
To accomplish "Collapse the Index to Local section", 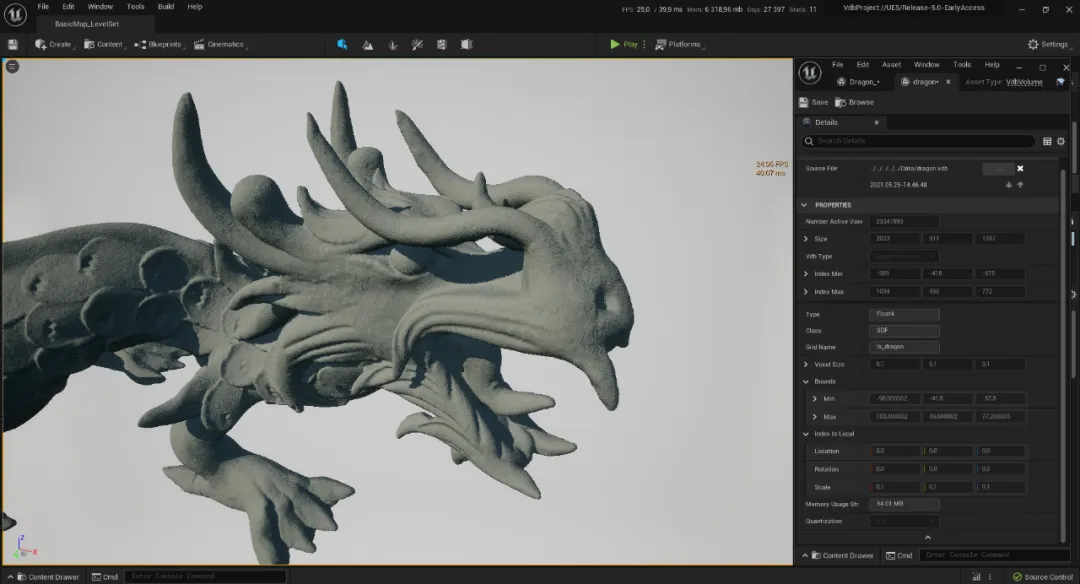I will click(x=806, y=434).
